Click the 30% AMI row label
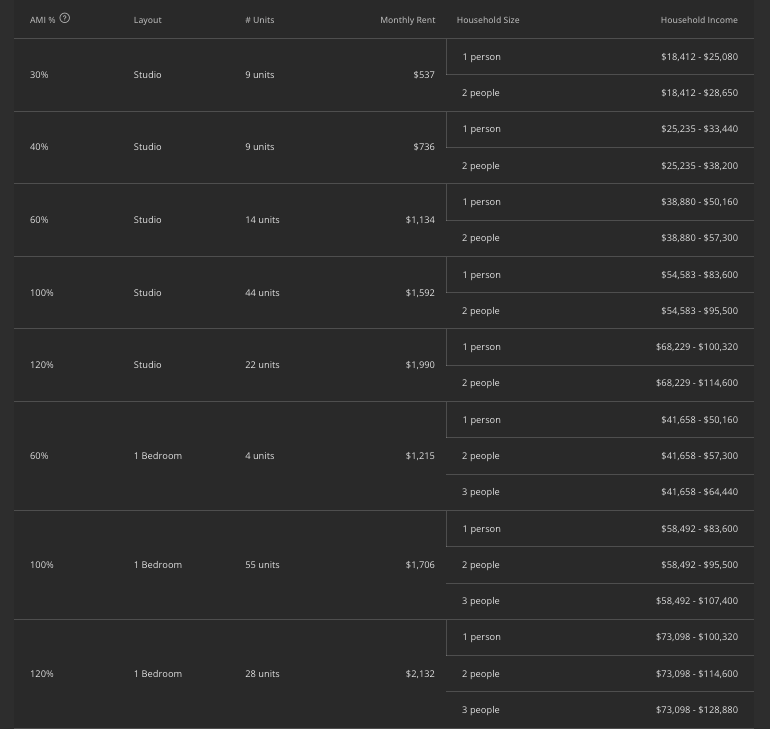 [x=39, y=75]
